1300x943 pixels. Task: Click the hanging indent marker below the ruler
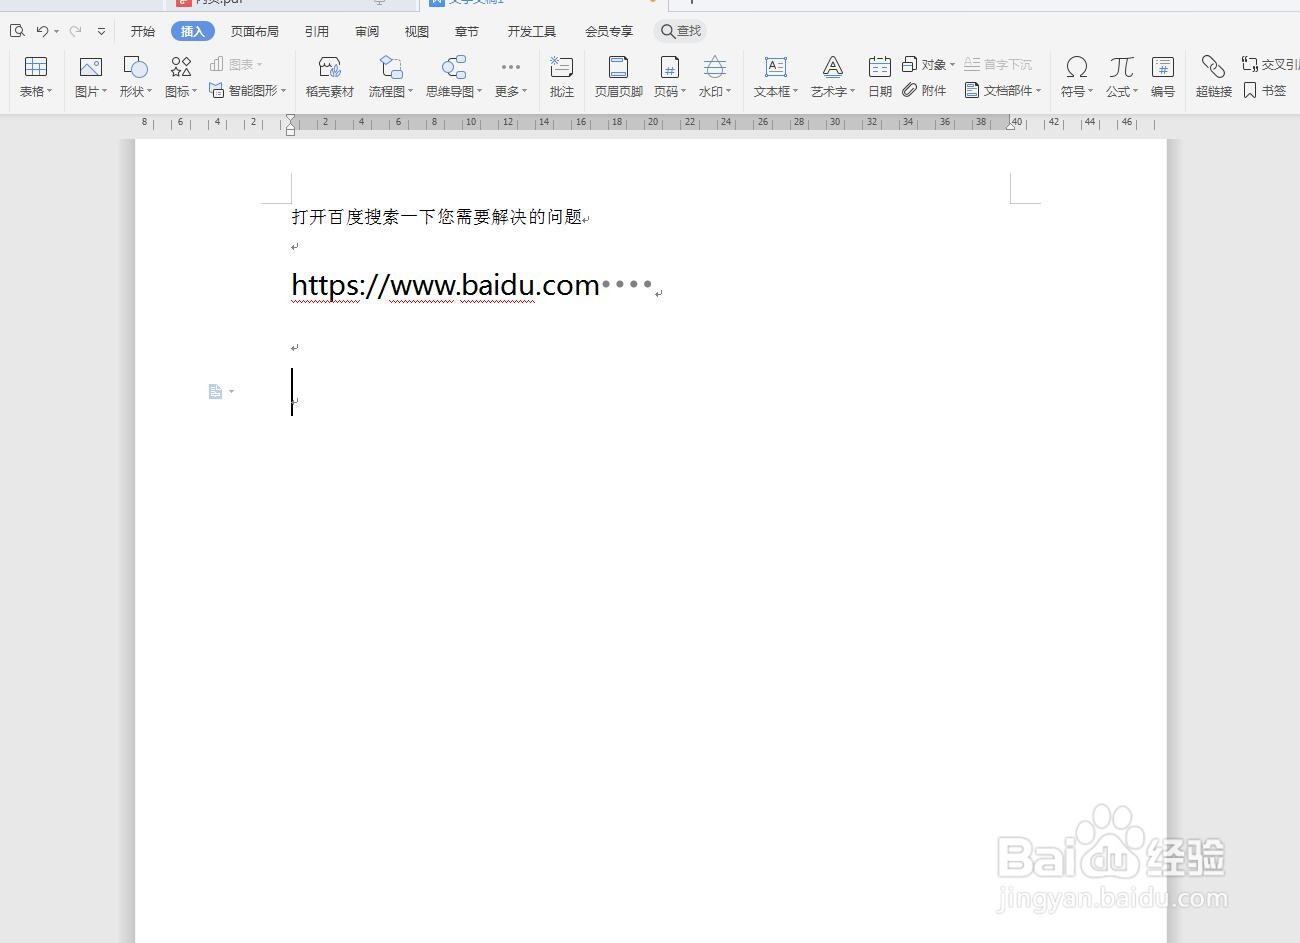coord(291,130)
